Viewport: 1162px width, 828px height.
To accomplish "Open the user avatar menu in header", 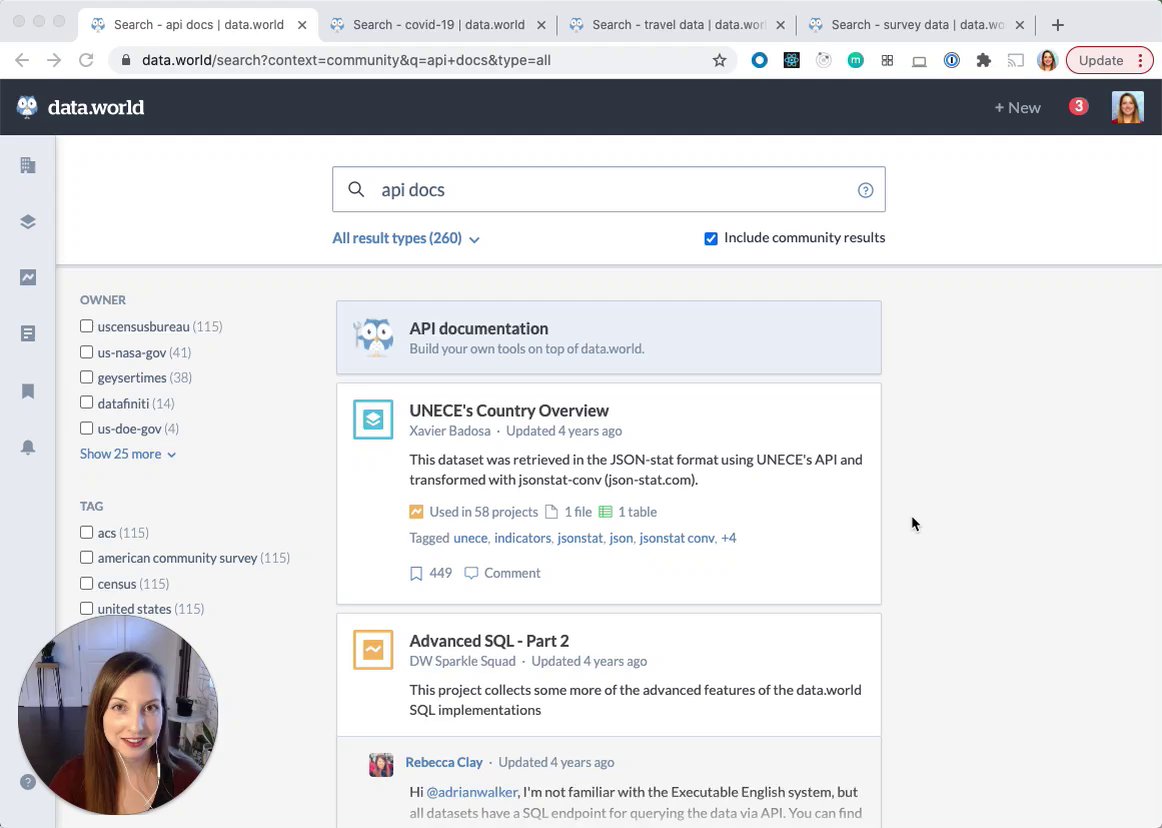I will click(1127, 107).
